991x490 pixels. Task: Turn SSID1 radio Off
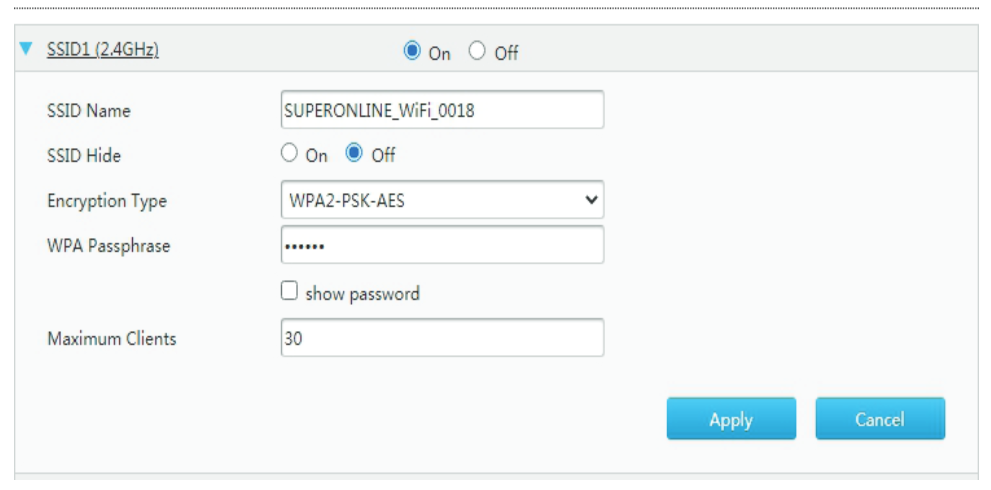coord(476,51)
